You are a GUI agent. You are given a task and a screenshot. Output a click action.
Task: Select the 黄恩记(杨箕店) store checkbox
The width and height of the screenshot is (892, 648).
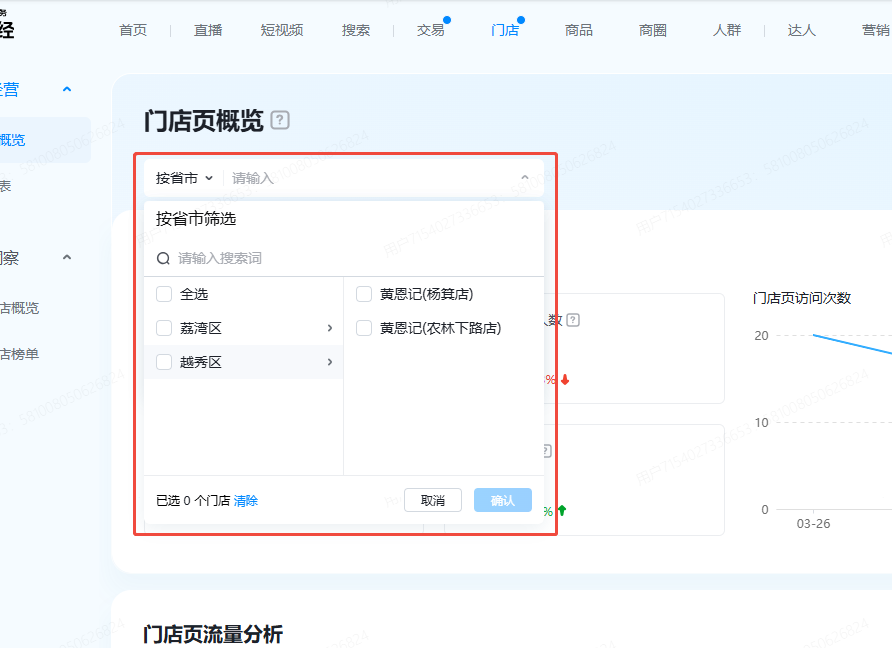(x=364, y=294)
